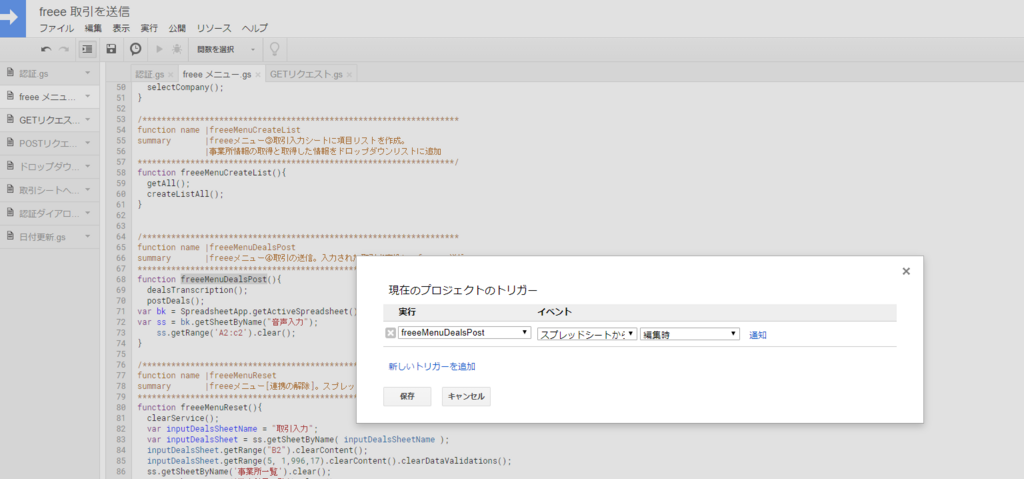Click the ss.getRange('A2:c2').clear(); line
Image resolution: width=1024 pixels, height=479 pixels.
tap(226, 333)
